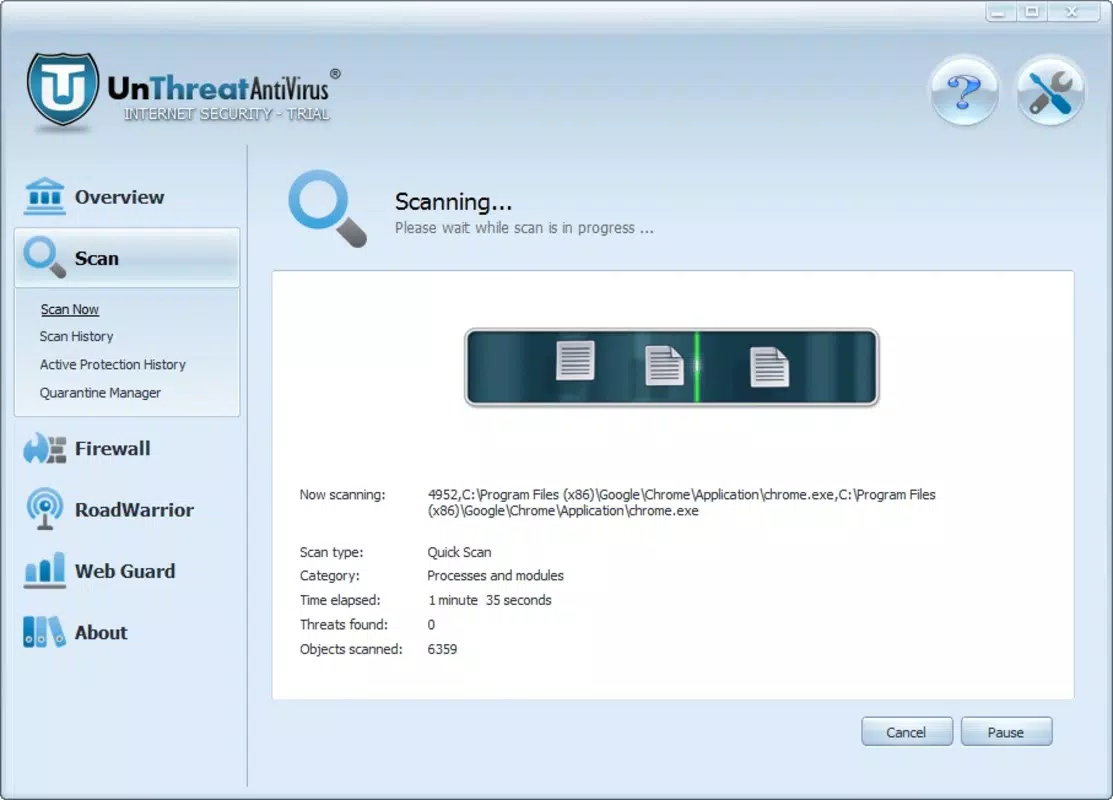The image size is (1113, 800).
Task: Click the UnThreat shield logo
Action: pos(62,89)
